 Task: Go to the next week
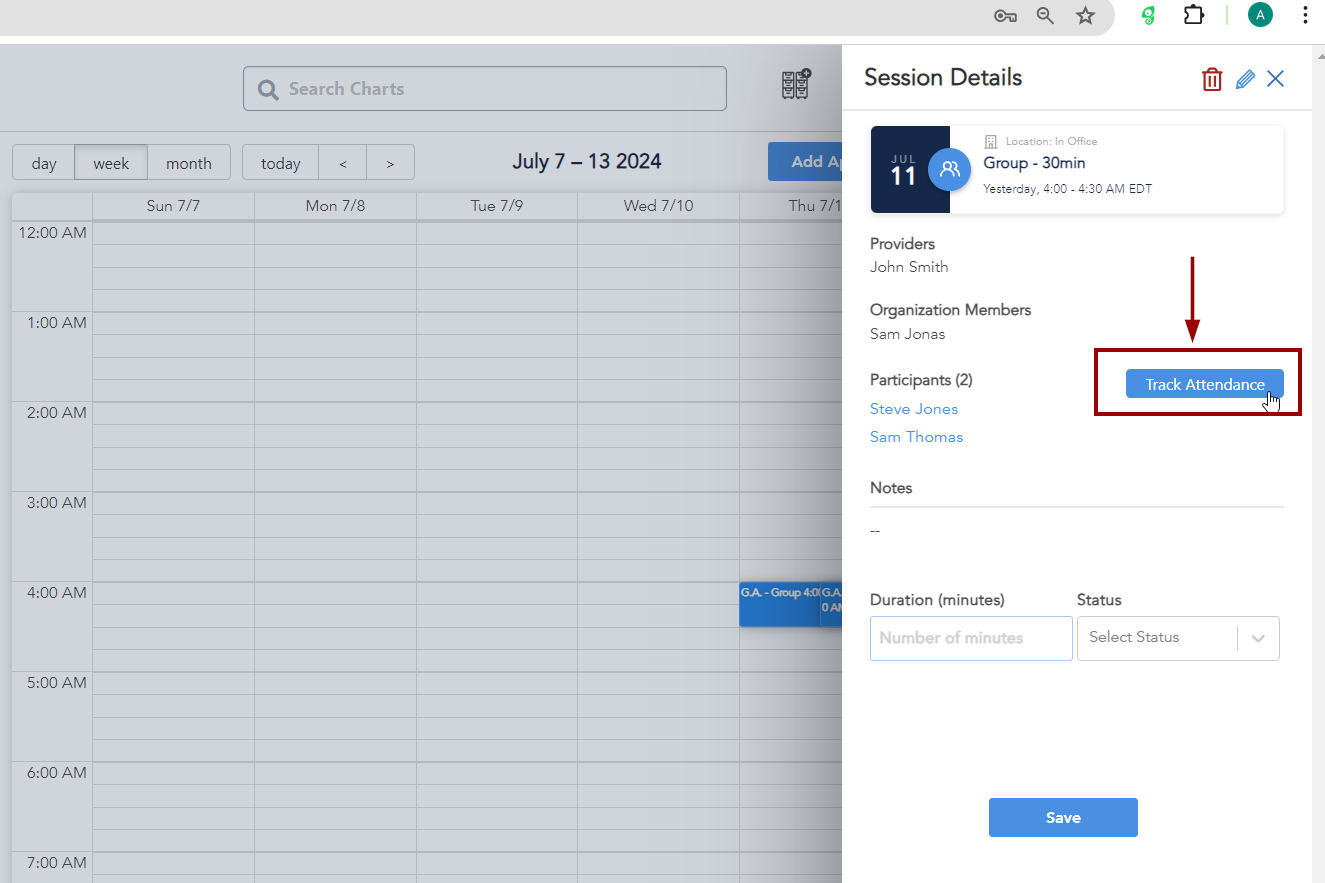tap(390, 163)
